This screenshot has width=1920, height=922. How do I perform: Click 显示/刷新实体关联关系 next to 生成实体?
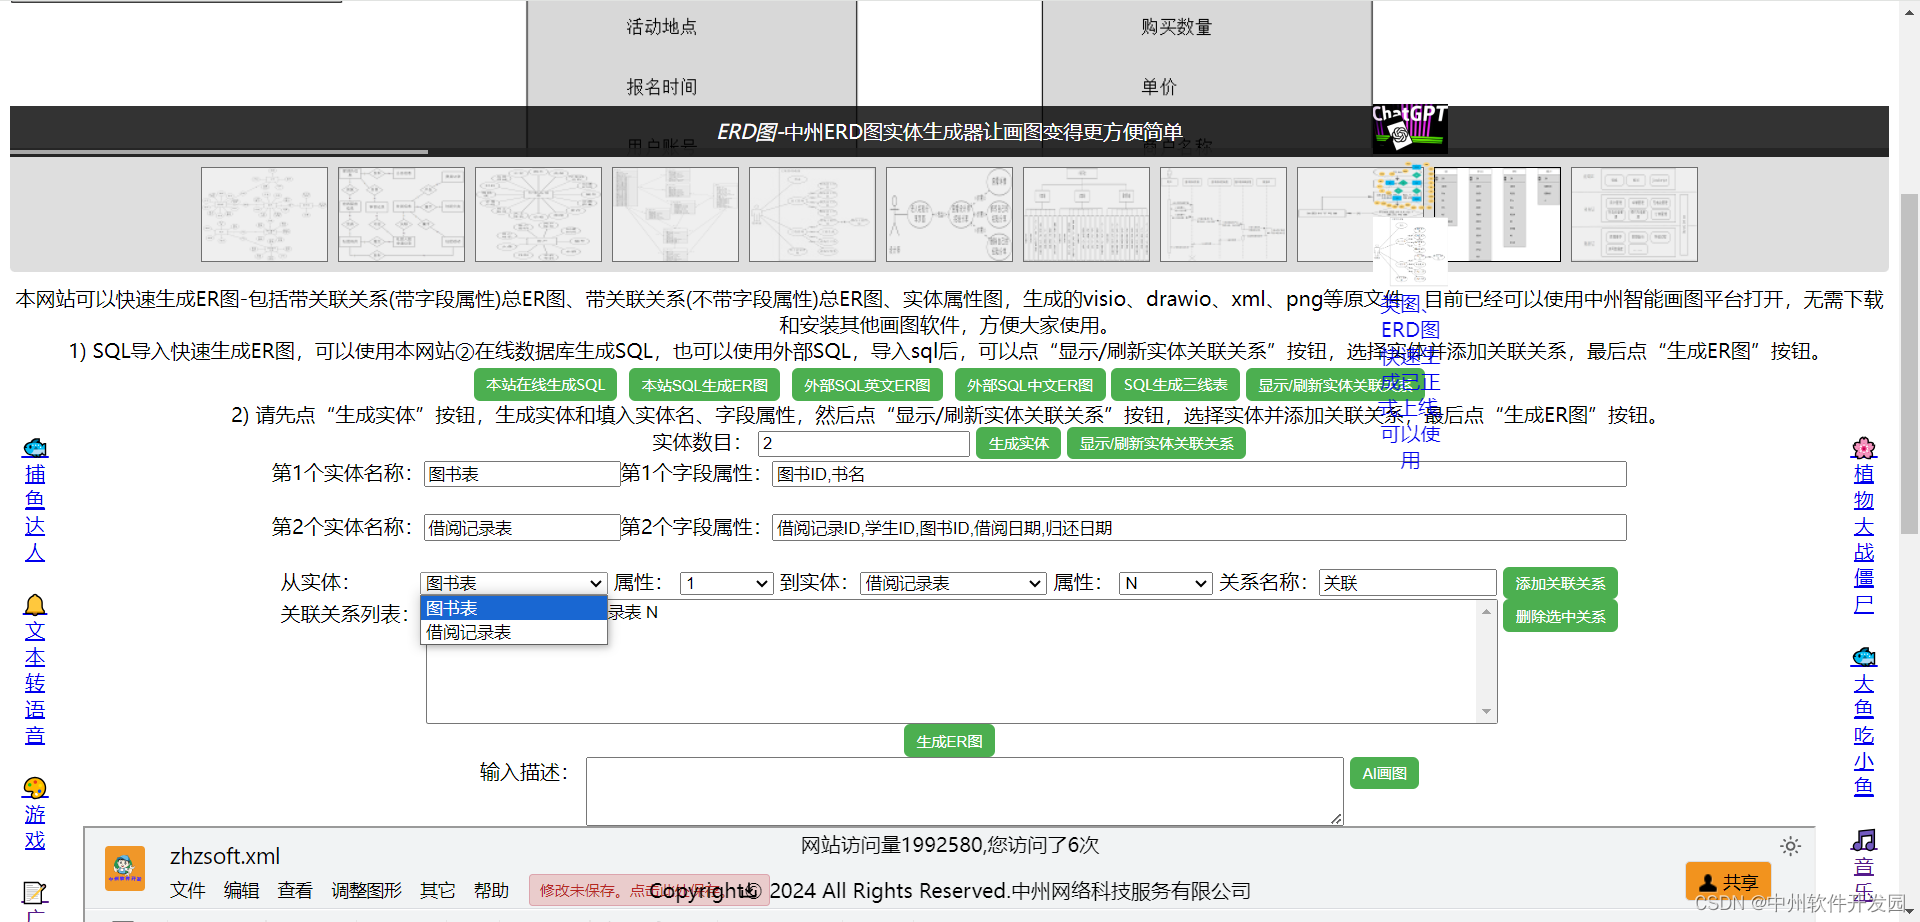click(x=1156, y=443)
